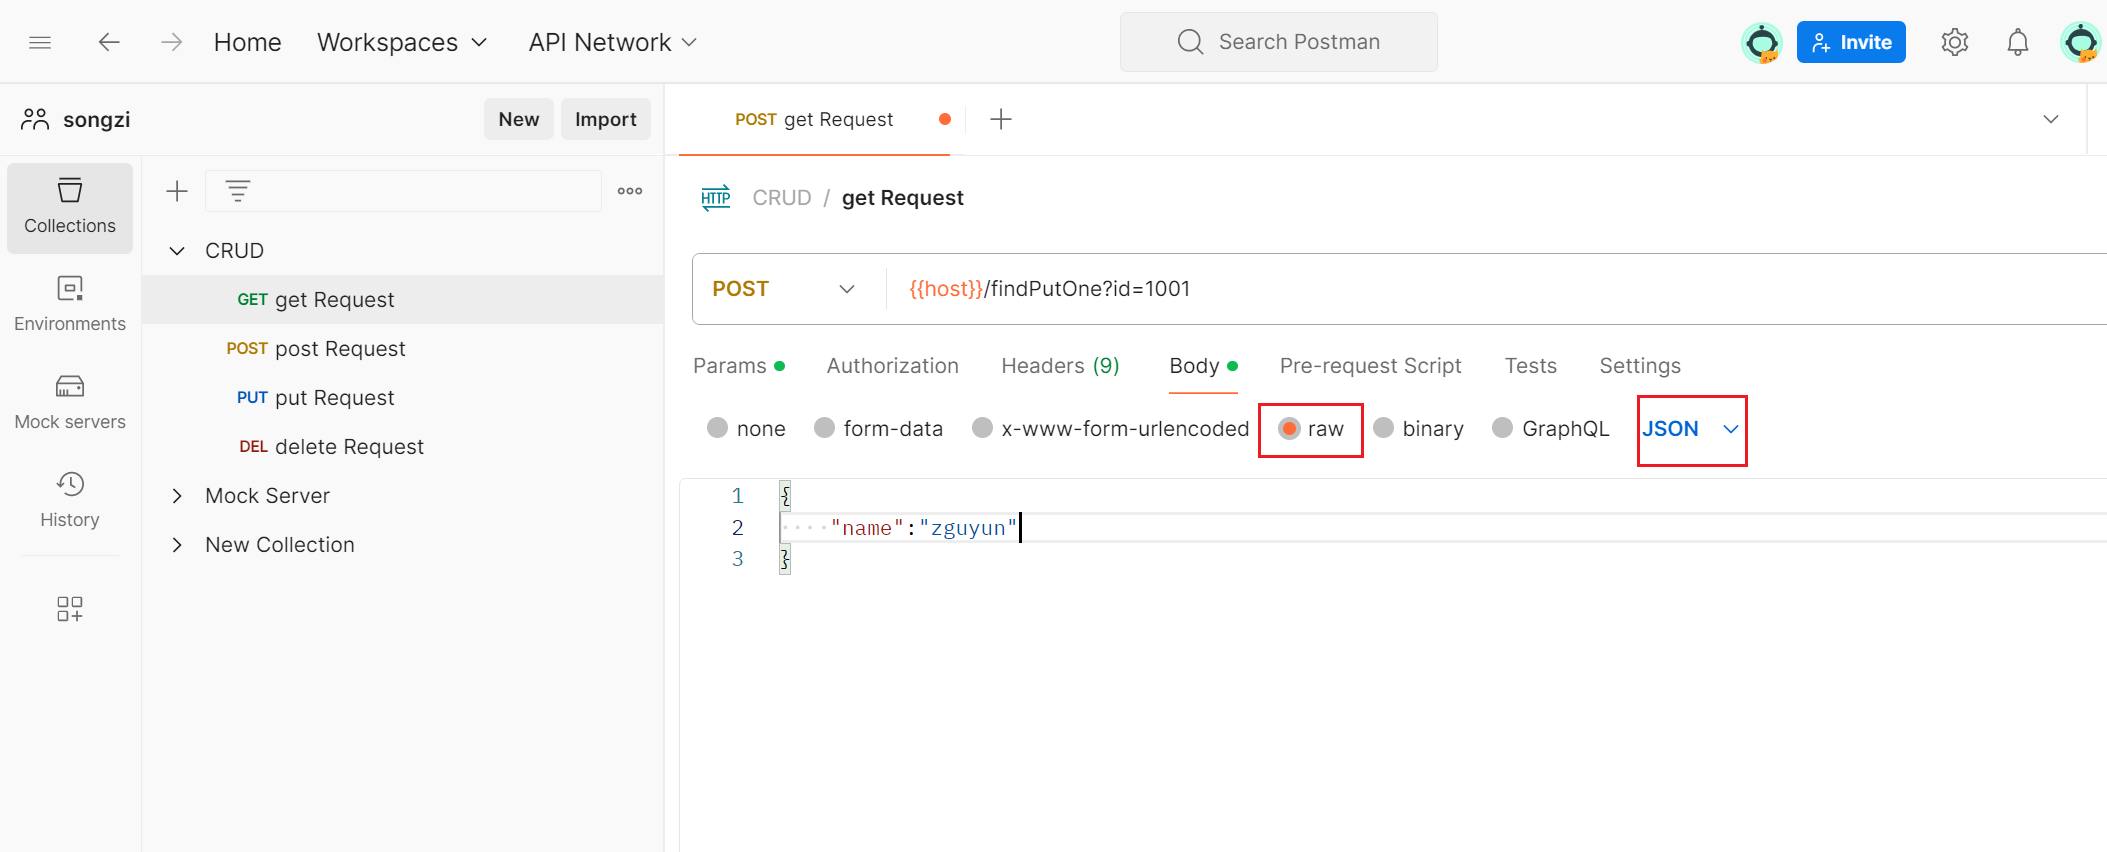Viewport: 2107px width, 852px height.
Task: Click the filter collections icon
Action: click(x=238, y=191)
